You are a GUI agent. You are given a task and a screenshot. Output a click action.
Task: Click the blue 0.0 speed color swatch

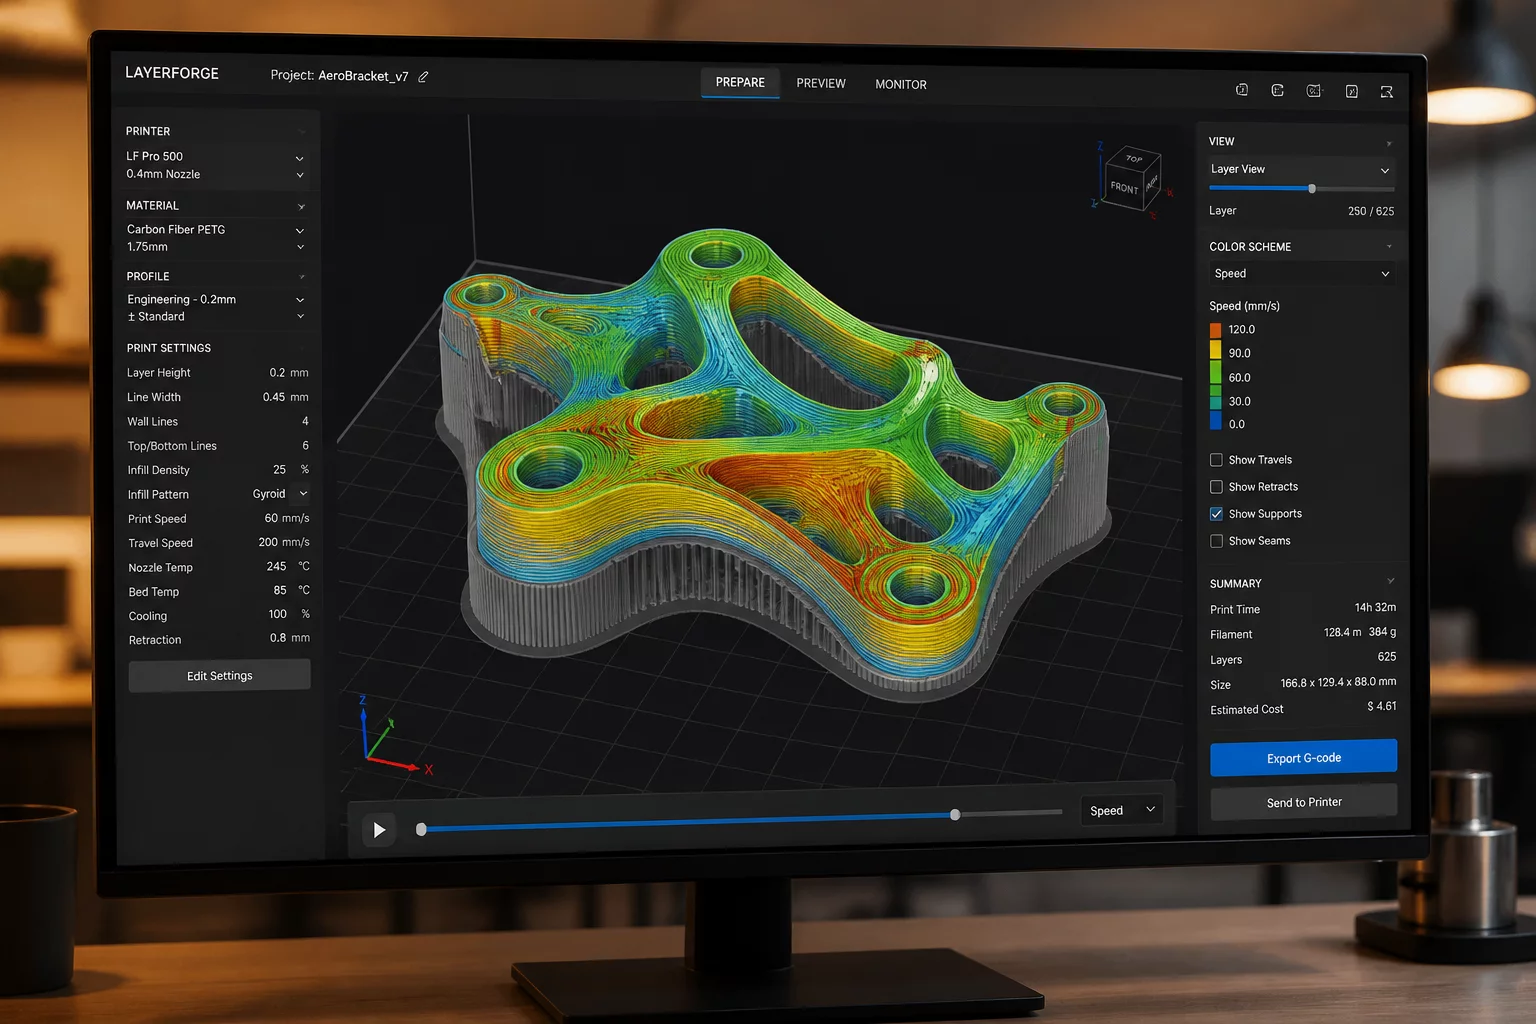click(x=1216, y=423)
